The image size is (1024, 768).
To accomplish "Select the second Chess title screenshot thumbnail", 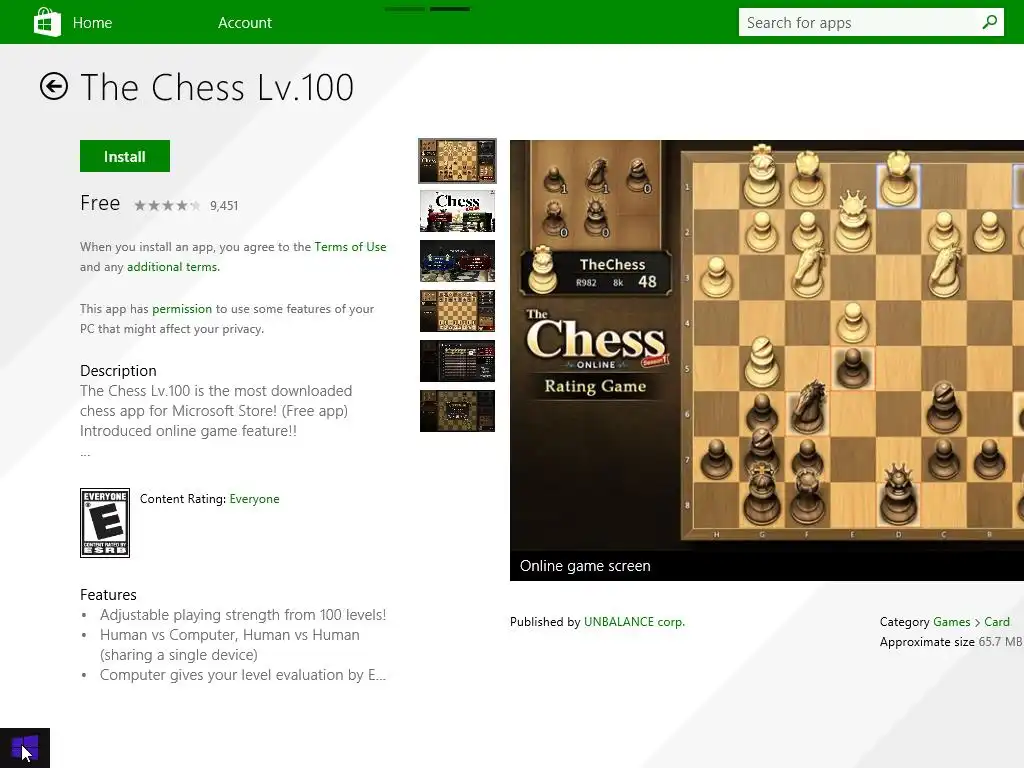I will click(x=457, y=211).
